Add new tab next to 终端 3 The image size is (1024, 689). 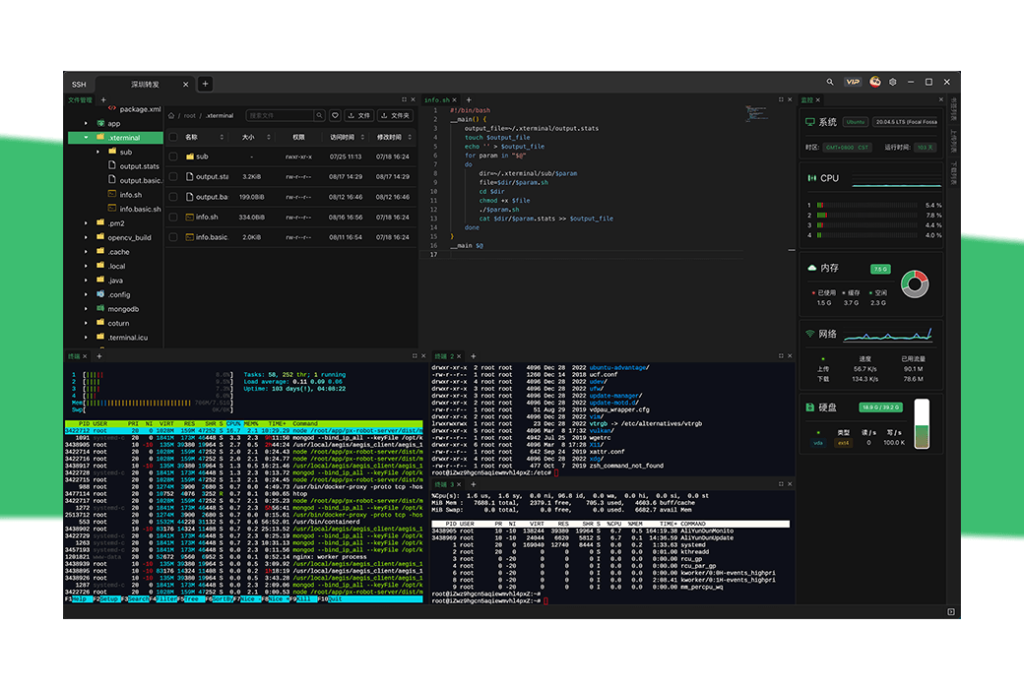click(x=473, y=484)
